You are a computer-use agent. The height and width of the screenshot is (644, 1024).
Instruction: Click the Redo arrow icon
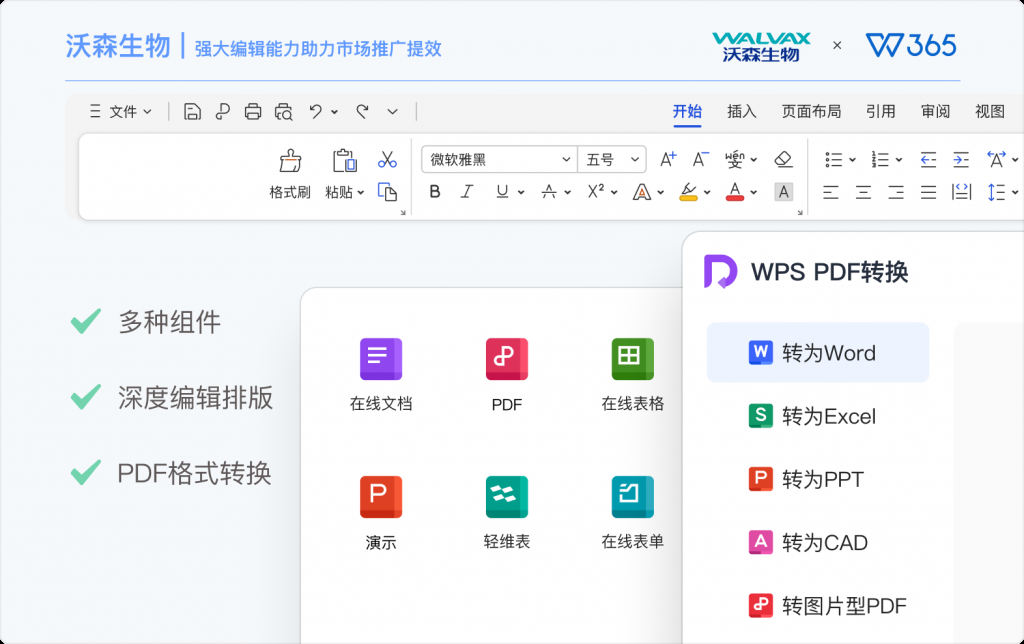pos(362,112)
